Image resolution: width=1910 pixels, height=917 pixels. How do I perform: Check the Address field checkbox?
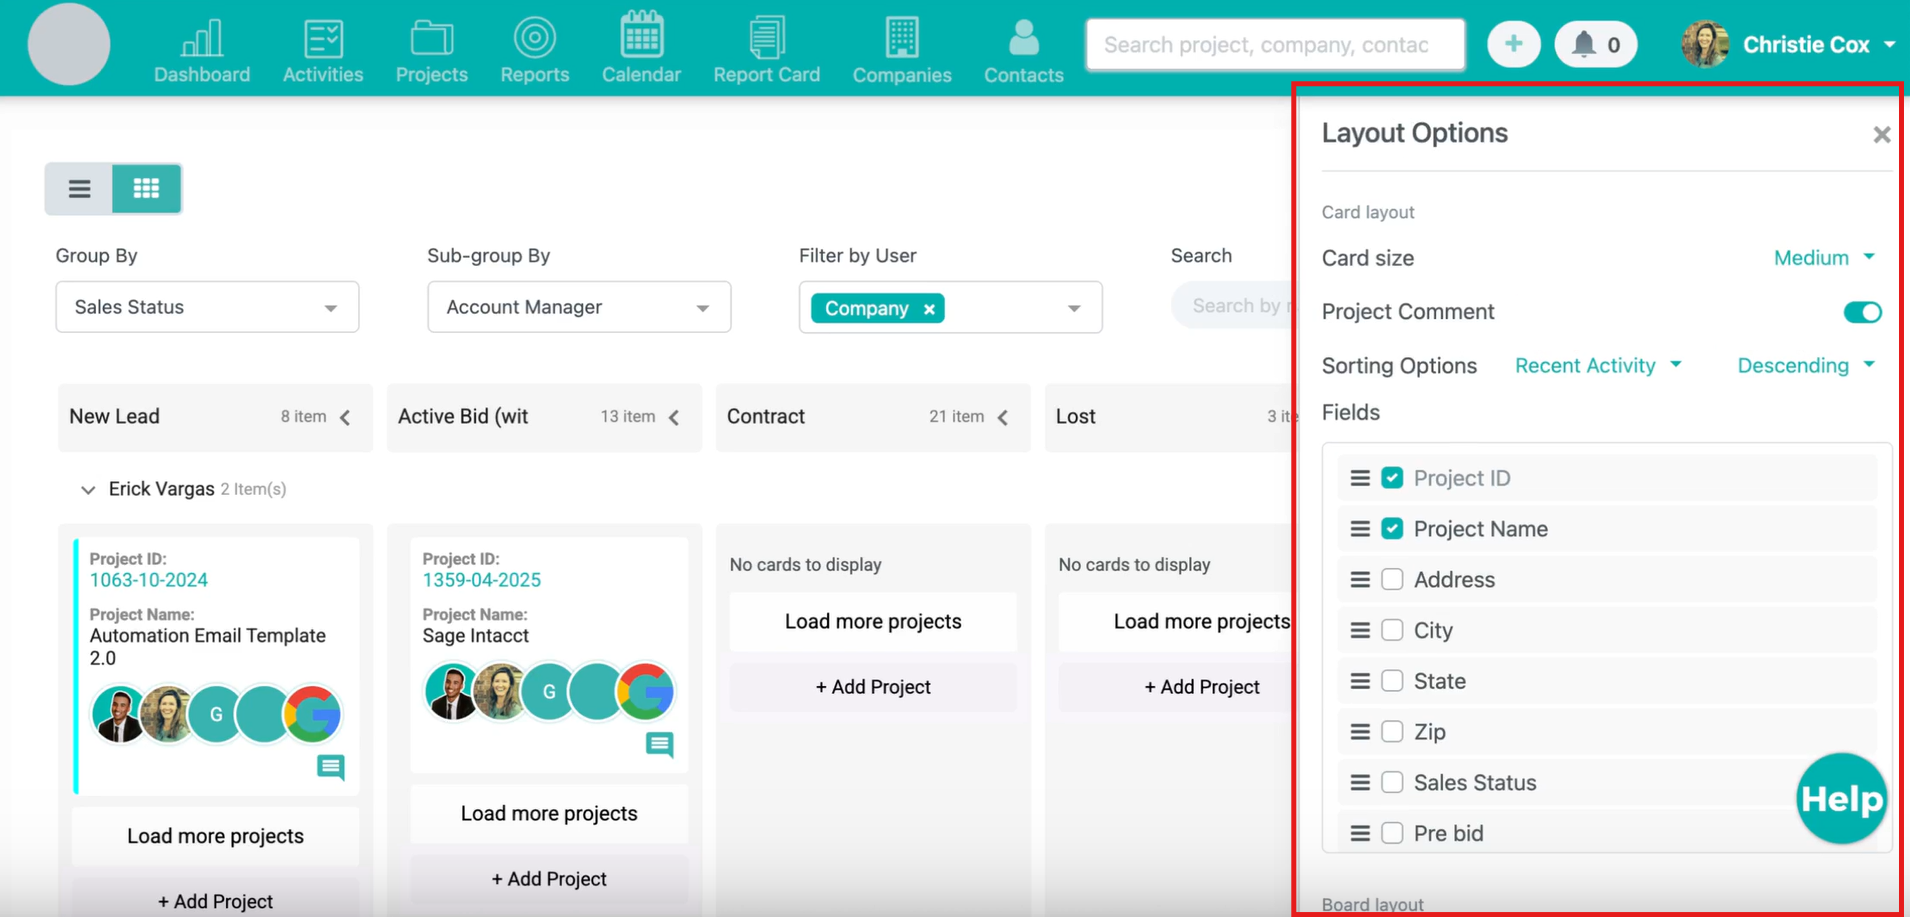1392,580
